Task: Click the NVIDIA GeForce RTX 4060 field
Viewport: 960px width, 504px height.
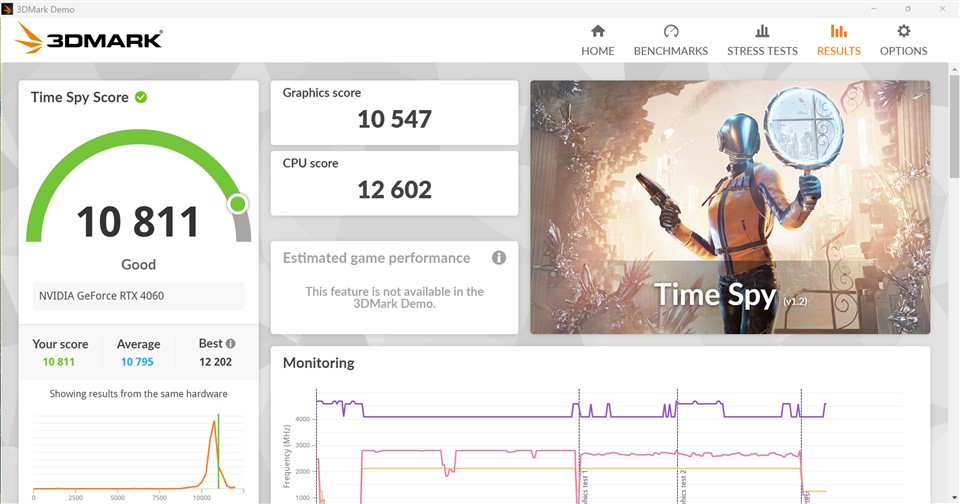Action: (139, 296)
